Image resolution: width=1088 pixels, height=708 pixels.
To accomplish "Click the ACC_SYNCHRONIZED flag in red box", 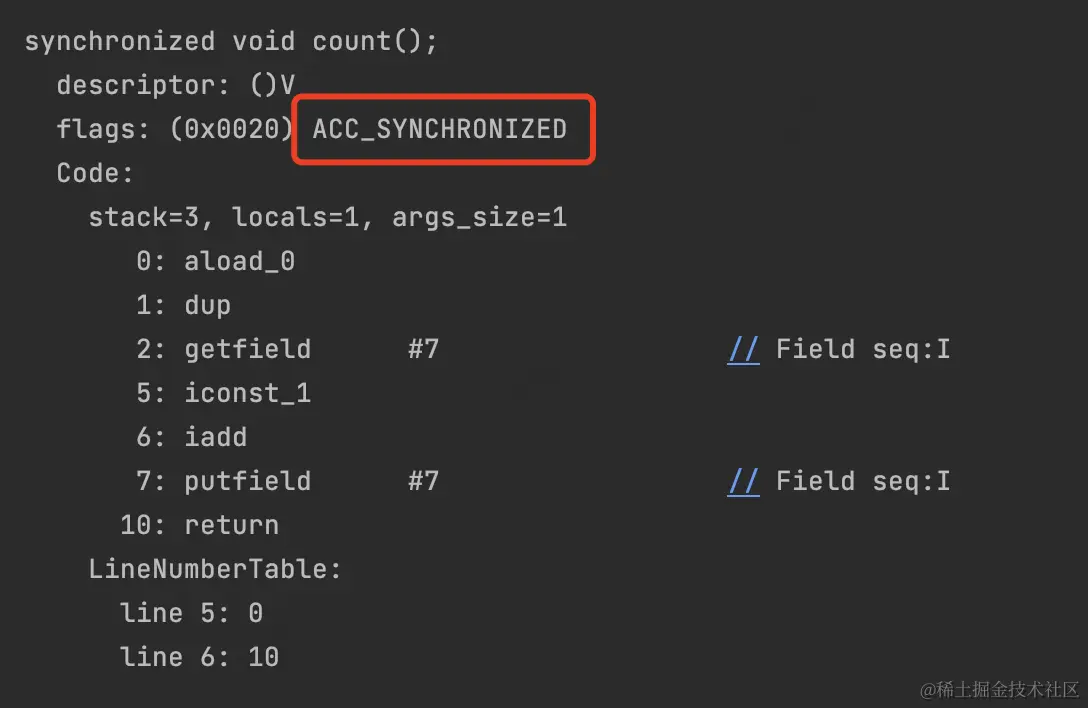I will [440, 129].
